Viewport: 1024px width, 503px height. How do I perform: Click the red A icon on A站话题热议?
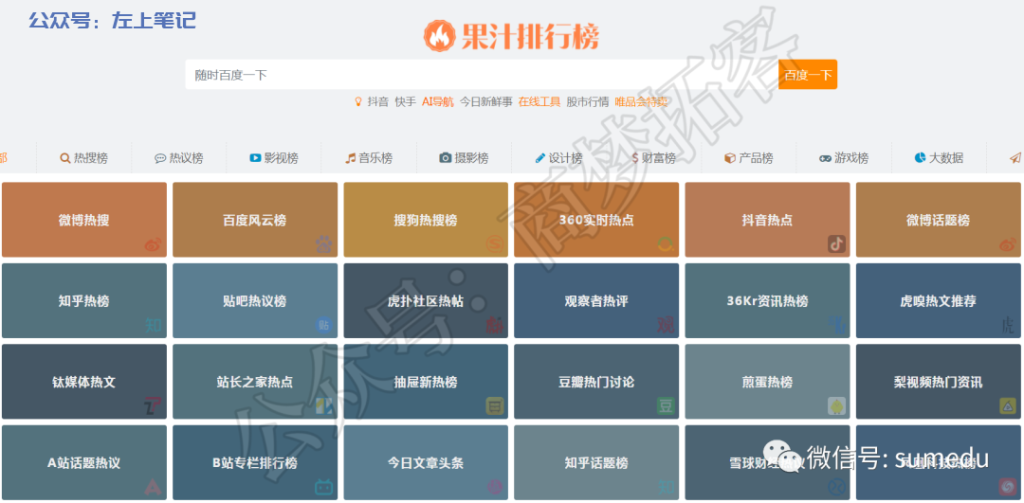(153, 487)
